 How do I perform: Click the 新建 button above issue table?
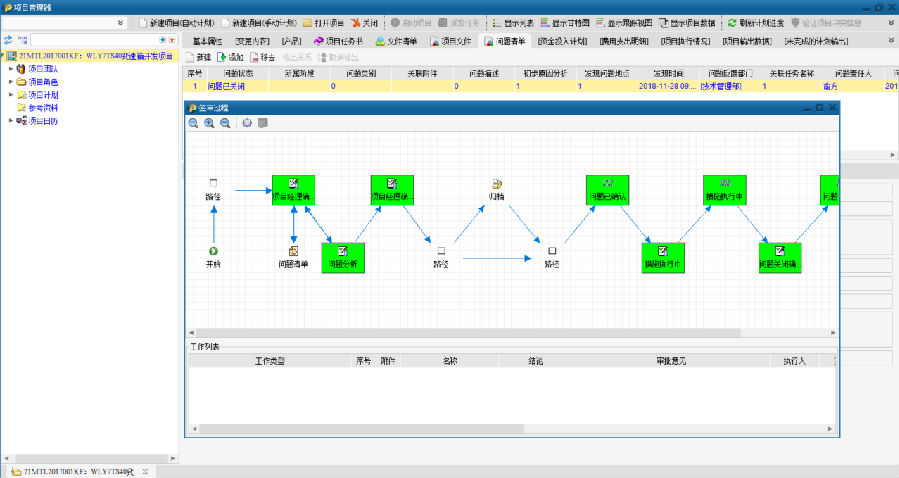pyautogui.click(x=198, y=57)
